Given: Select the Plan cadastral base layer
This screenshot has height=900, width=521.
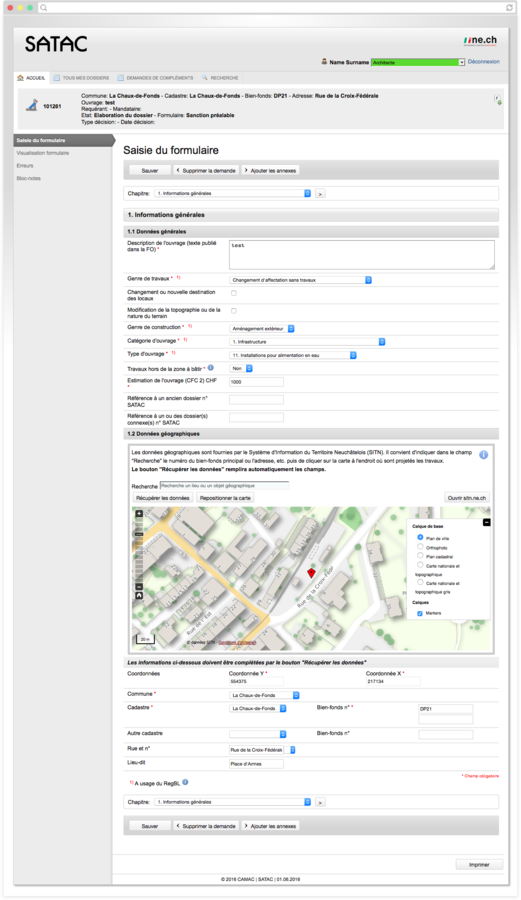Looking at the screenshot, I should (x=420, y=556).
